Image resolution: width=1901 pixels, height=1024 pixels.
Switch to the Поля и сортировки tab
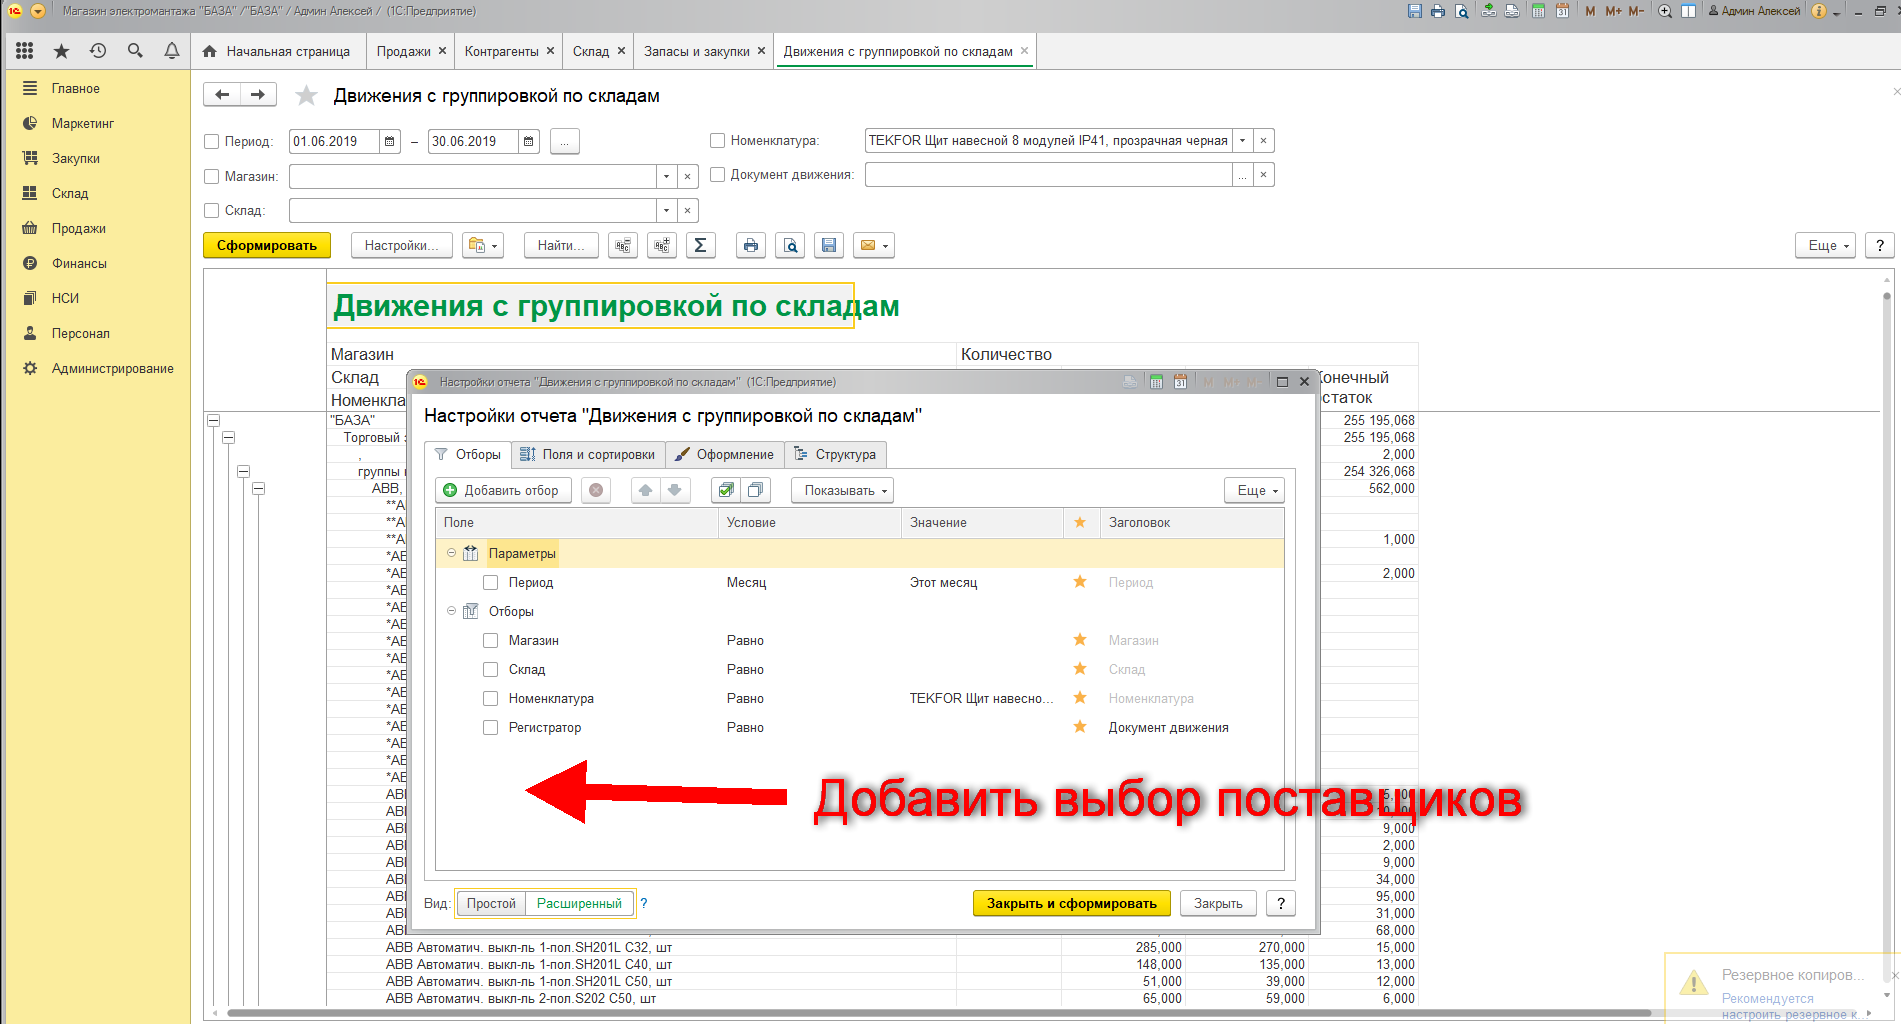click(588, 455)
